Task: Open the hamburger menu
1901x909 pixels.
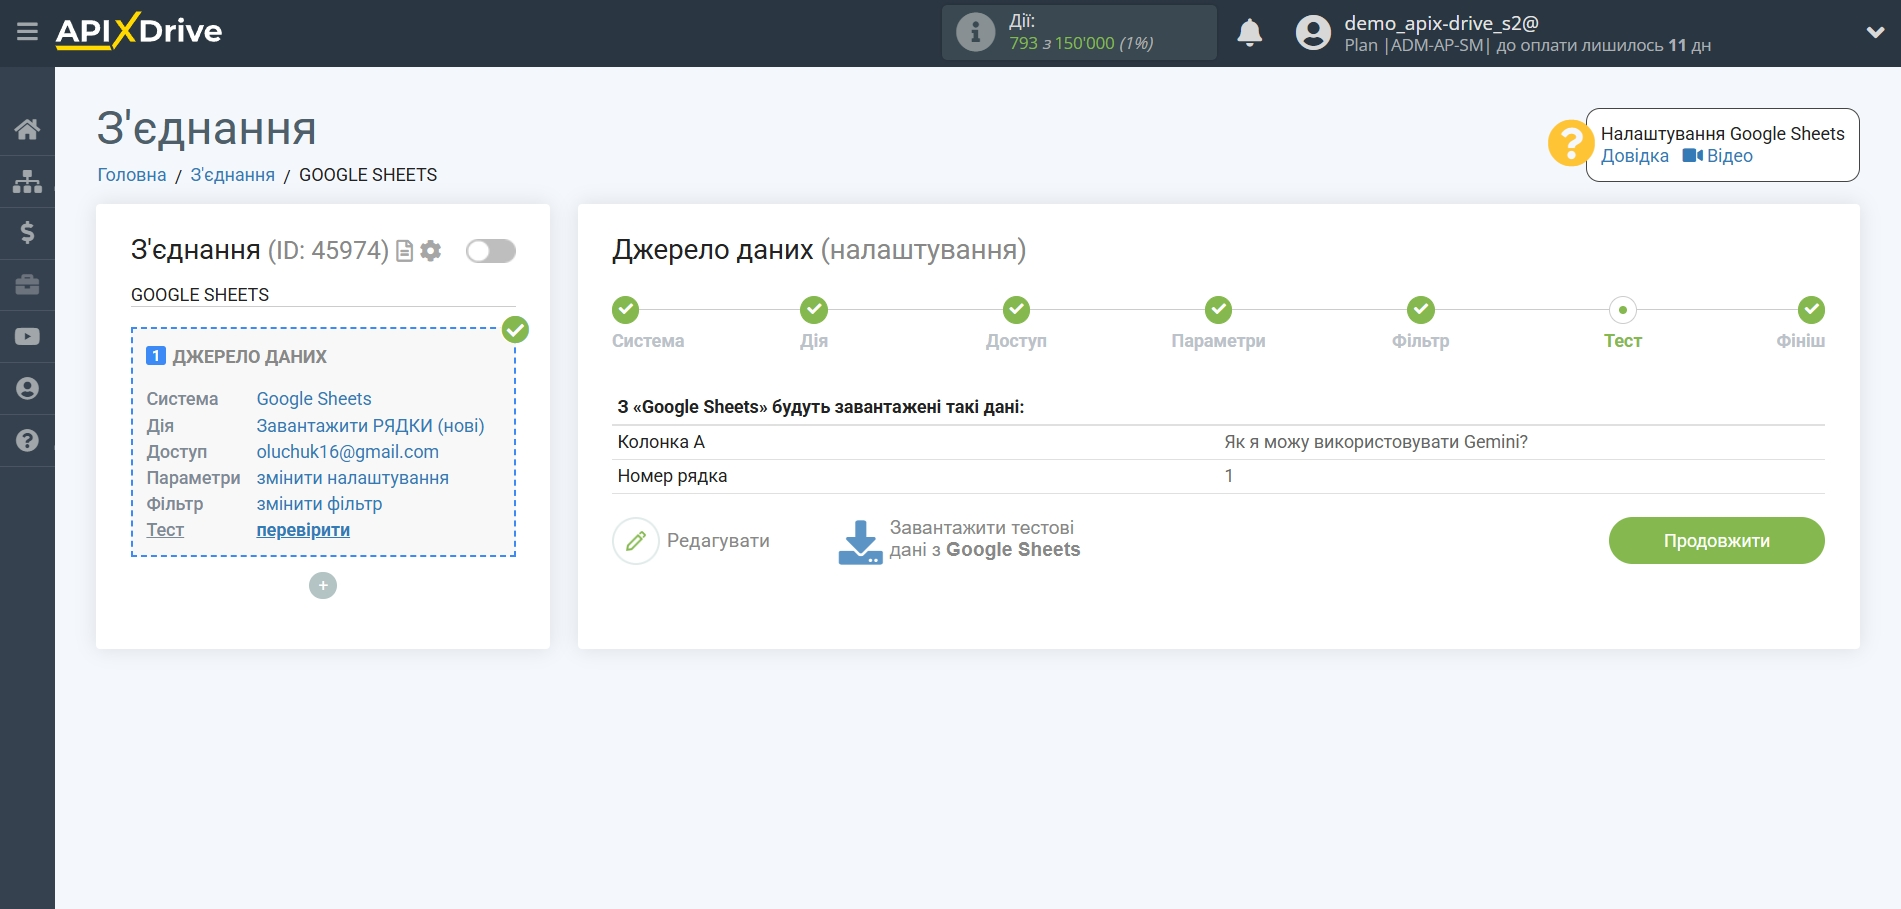Action: point(27,32)
